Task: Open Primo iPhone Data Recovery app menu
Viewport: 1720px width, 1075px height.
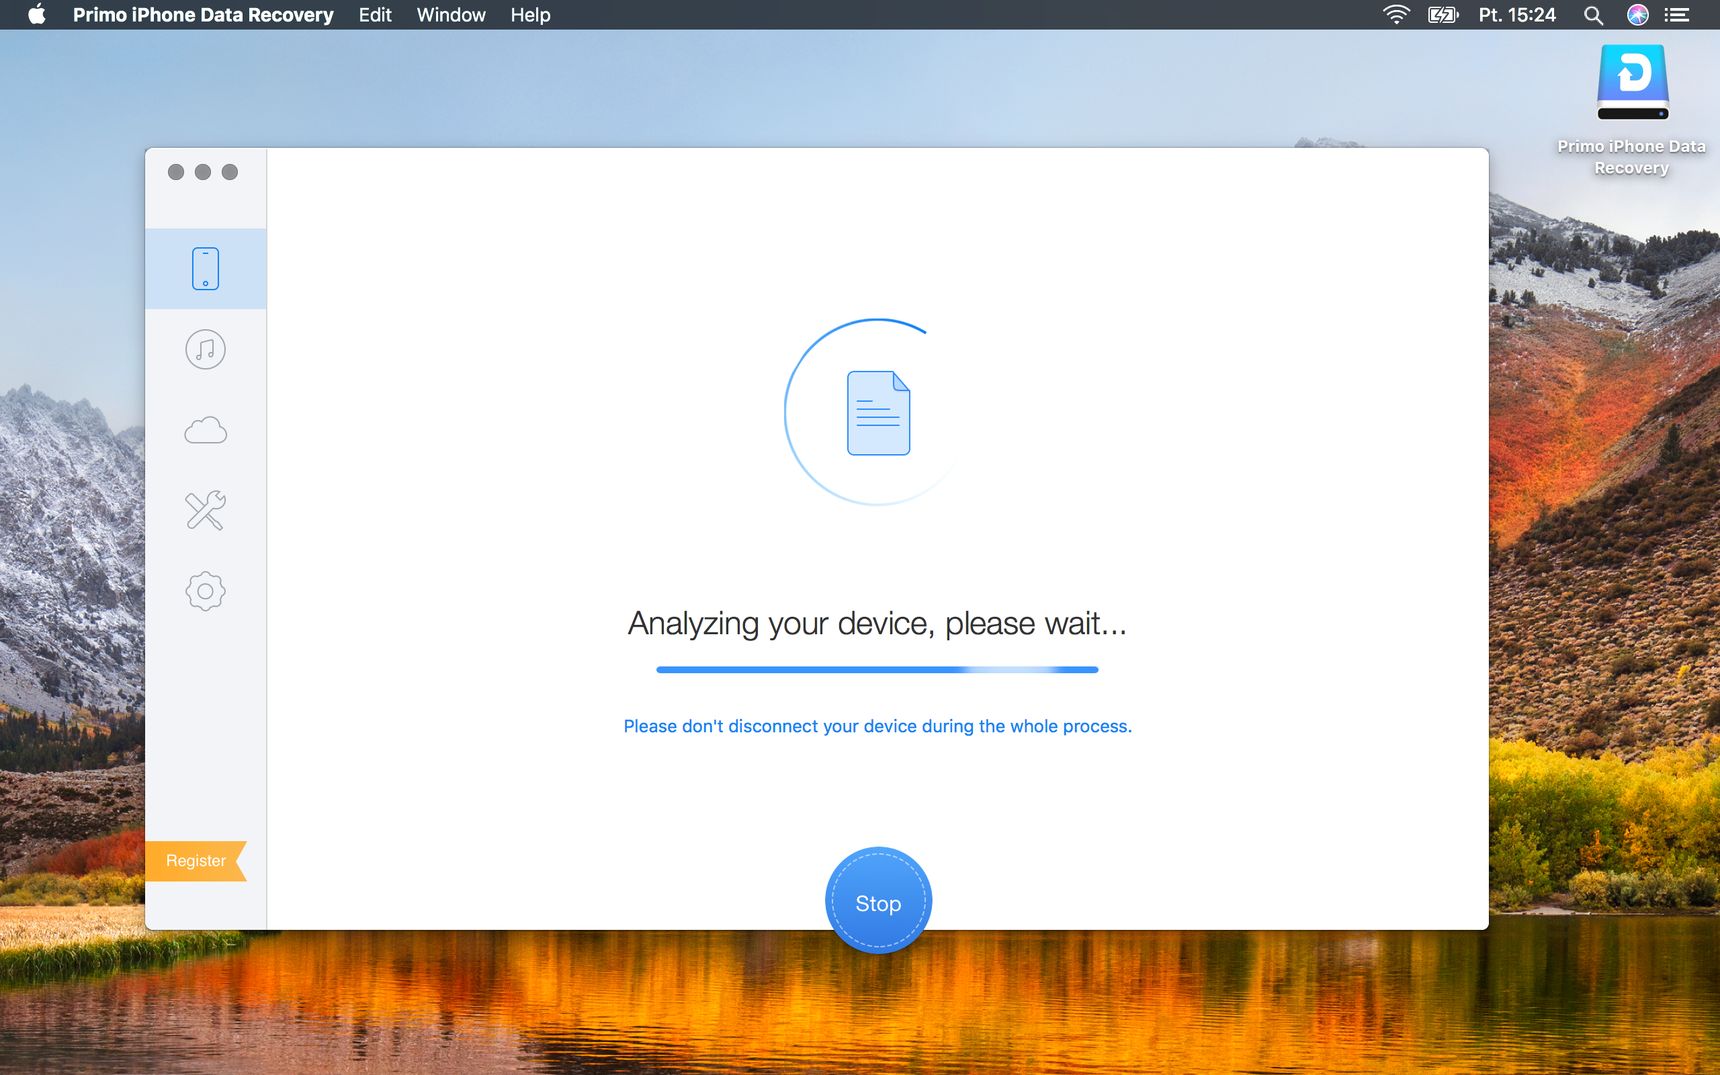Action: coord(203,15)
